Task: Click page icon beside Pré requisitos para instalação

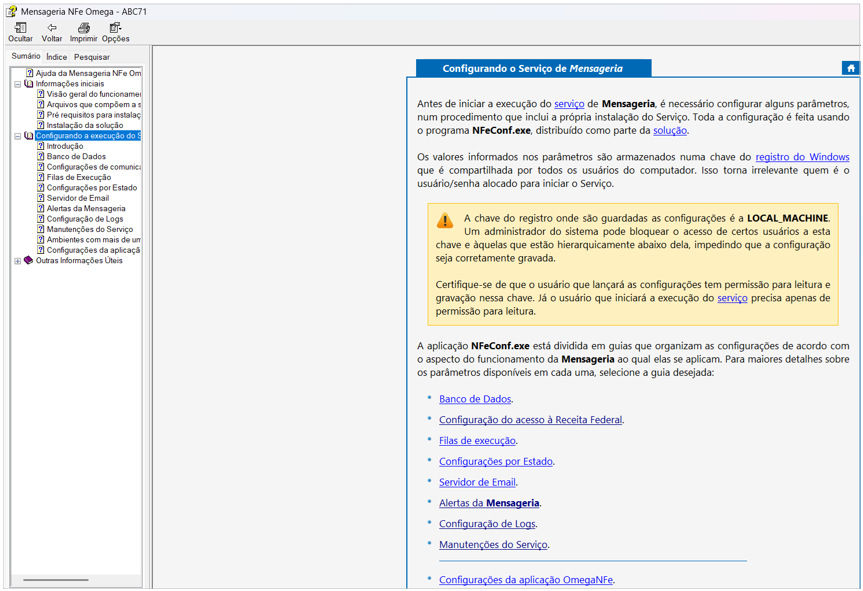Action: [41, 115]
